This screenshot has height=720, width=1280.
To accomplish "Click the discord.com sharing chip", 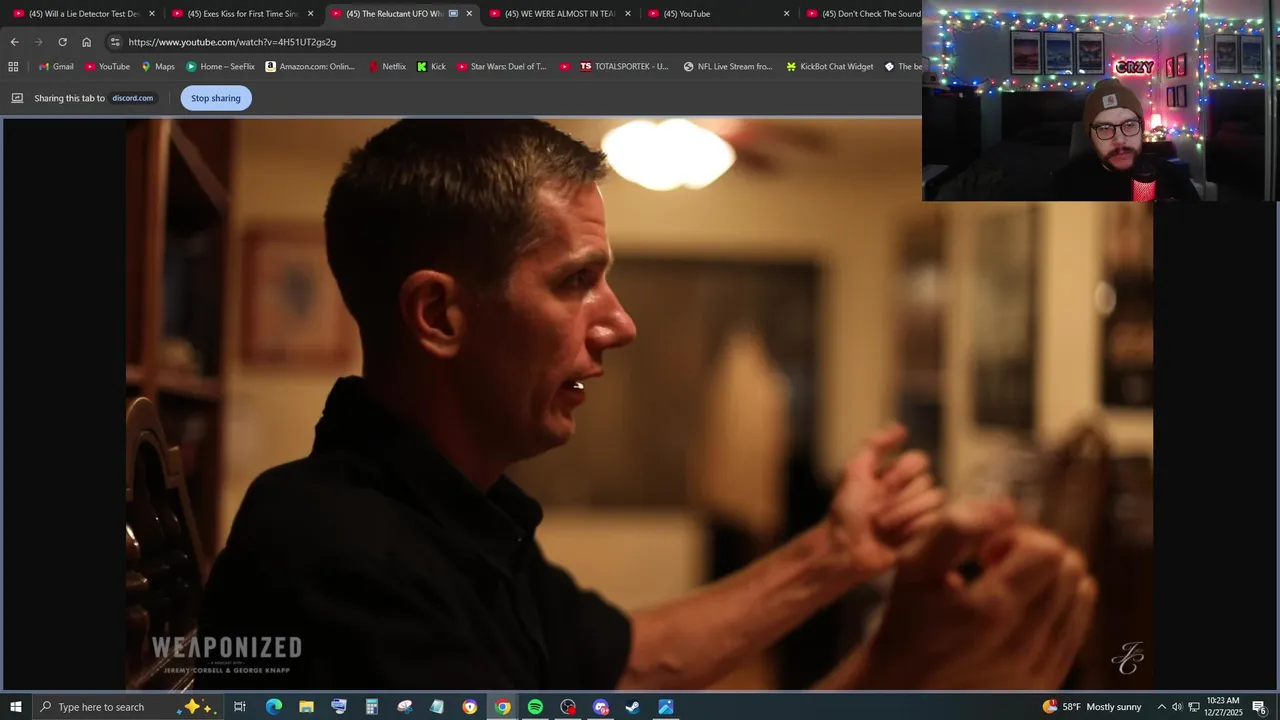I will (x=133, y=98).
